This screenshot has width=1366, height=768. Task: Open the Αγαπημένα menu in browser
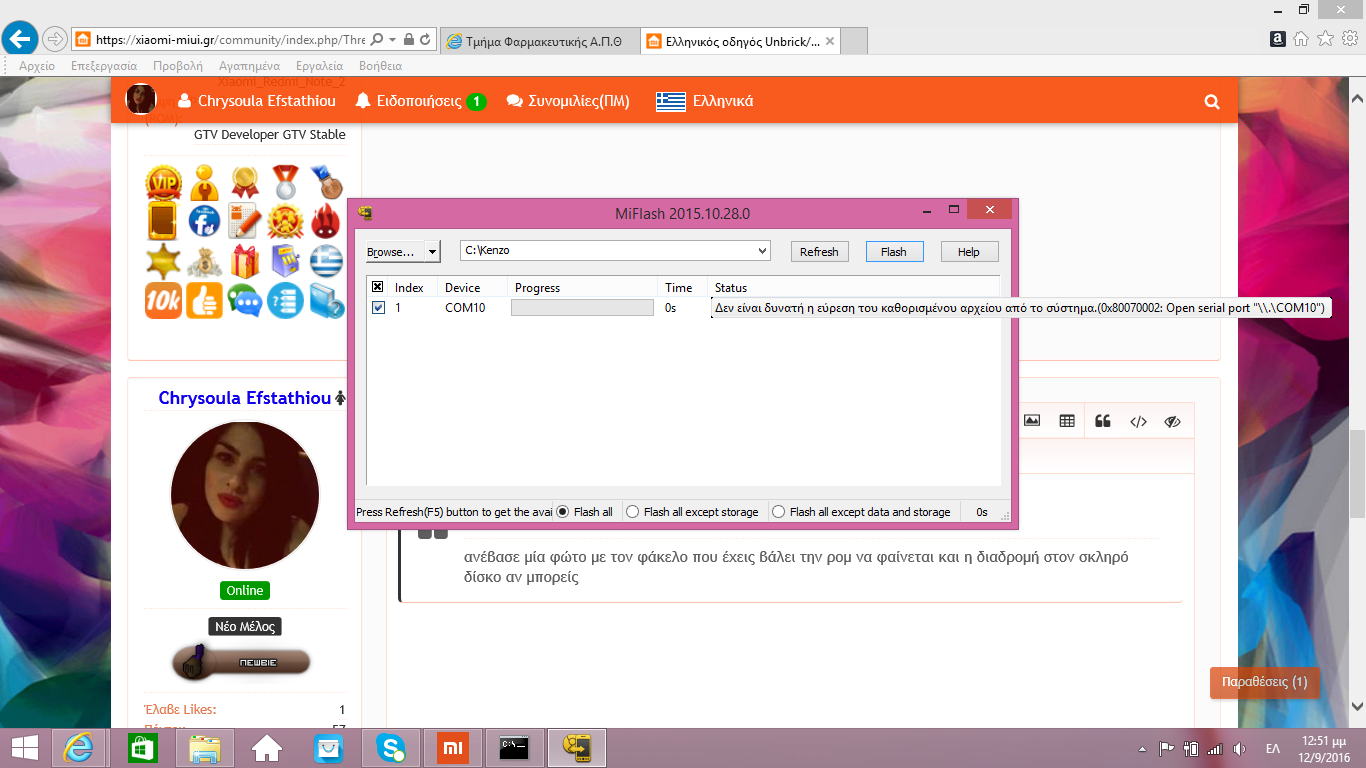pyautogui.click(x=249, y=66)
